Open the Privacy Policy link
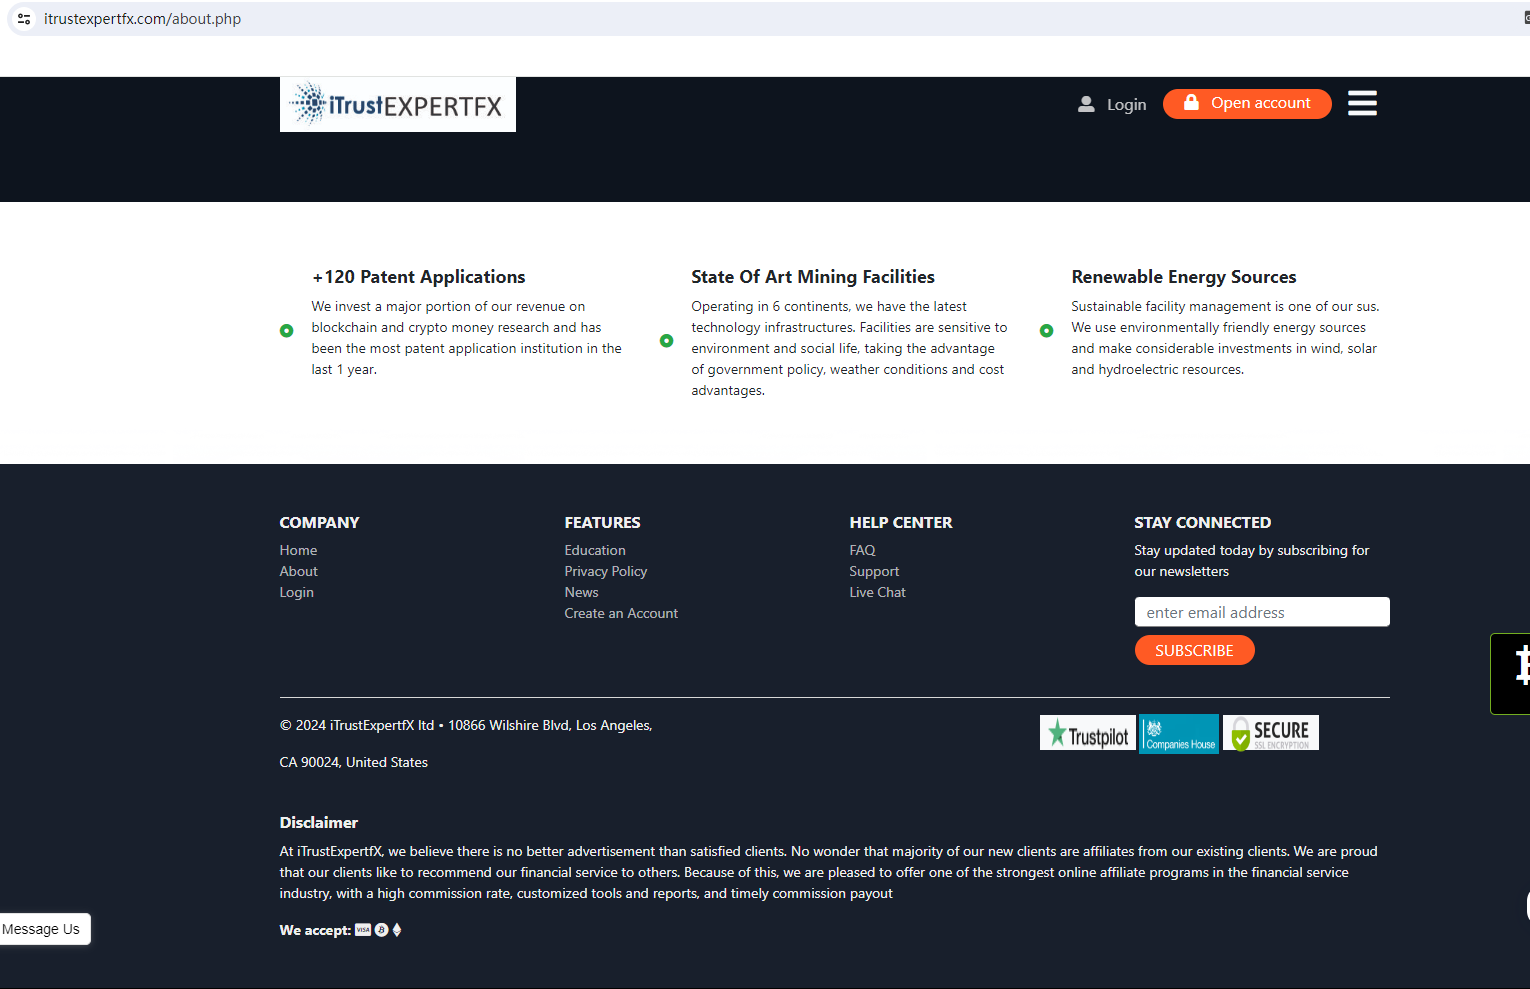 [606, 571]
